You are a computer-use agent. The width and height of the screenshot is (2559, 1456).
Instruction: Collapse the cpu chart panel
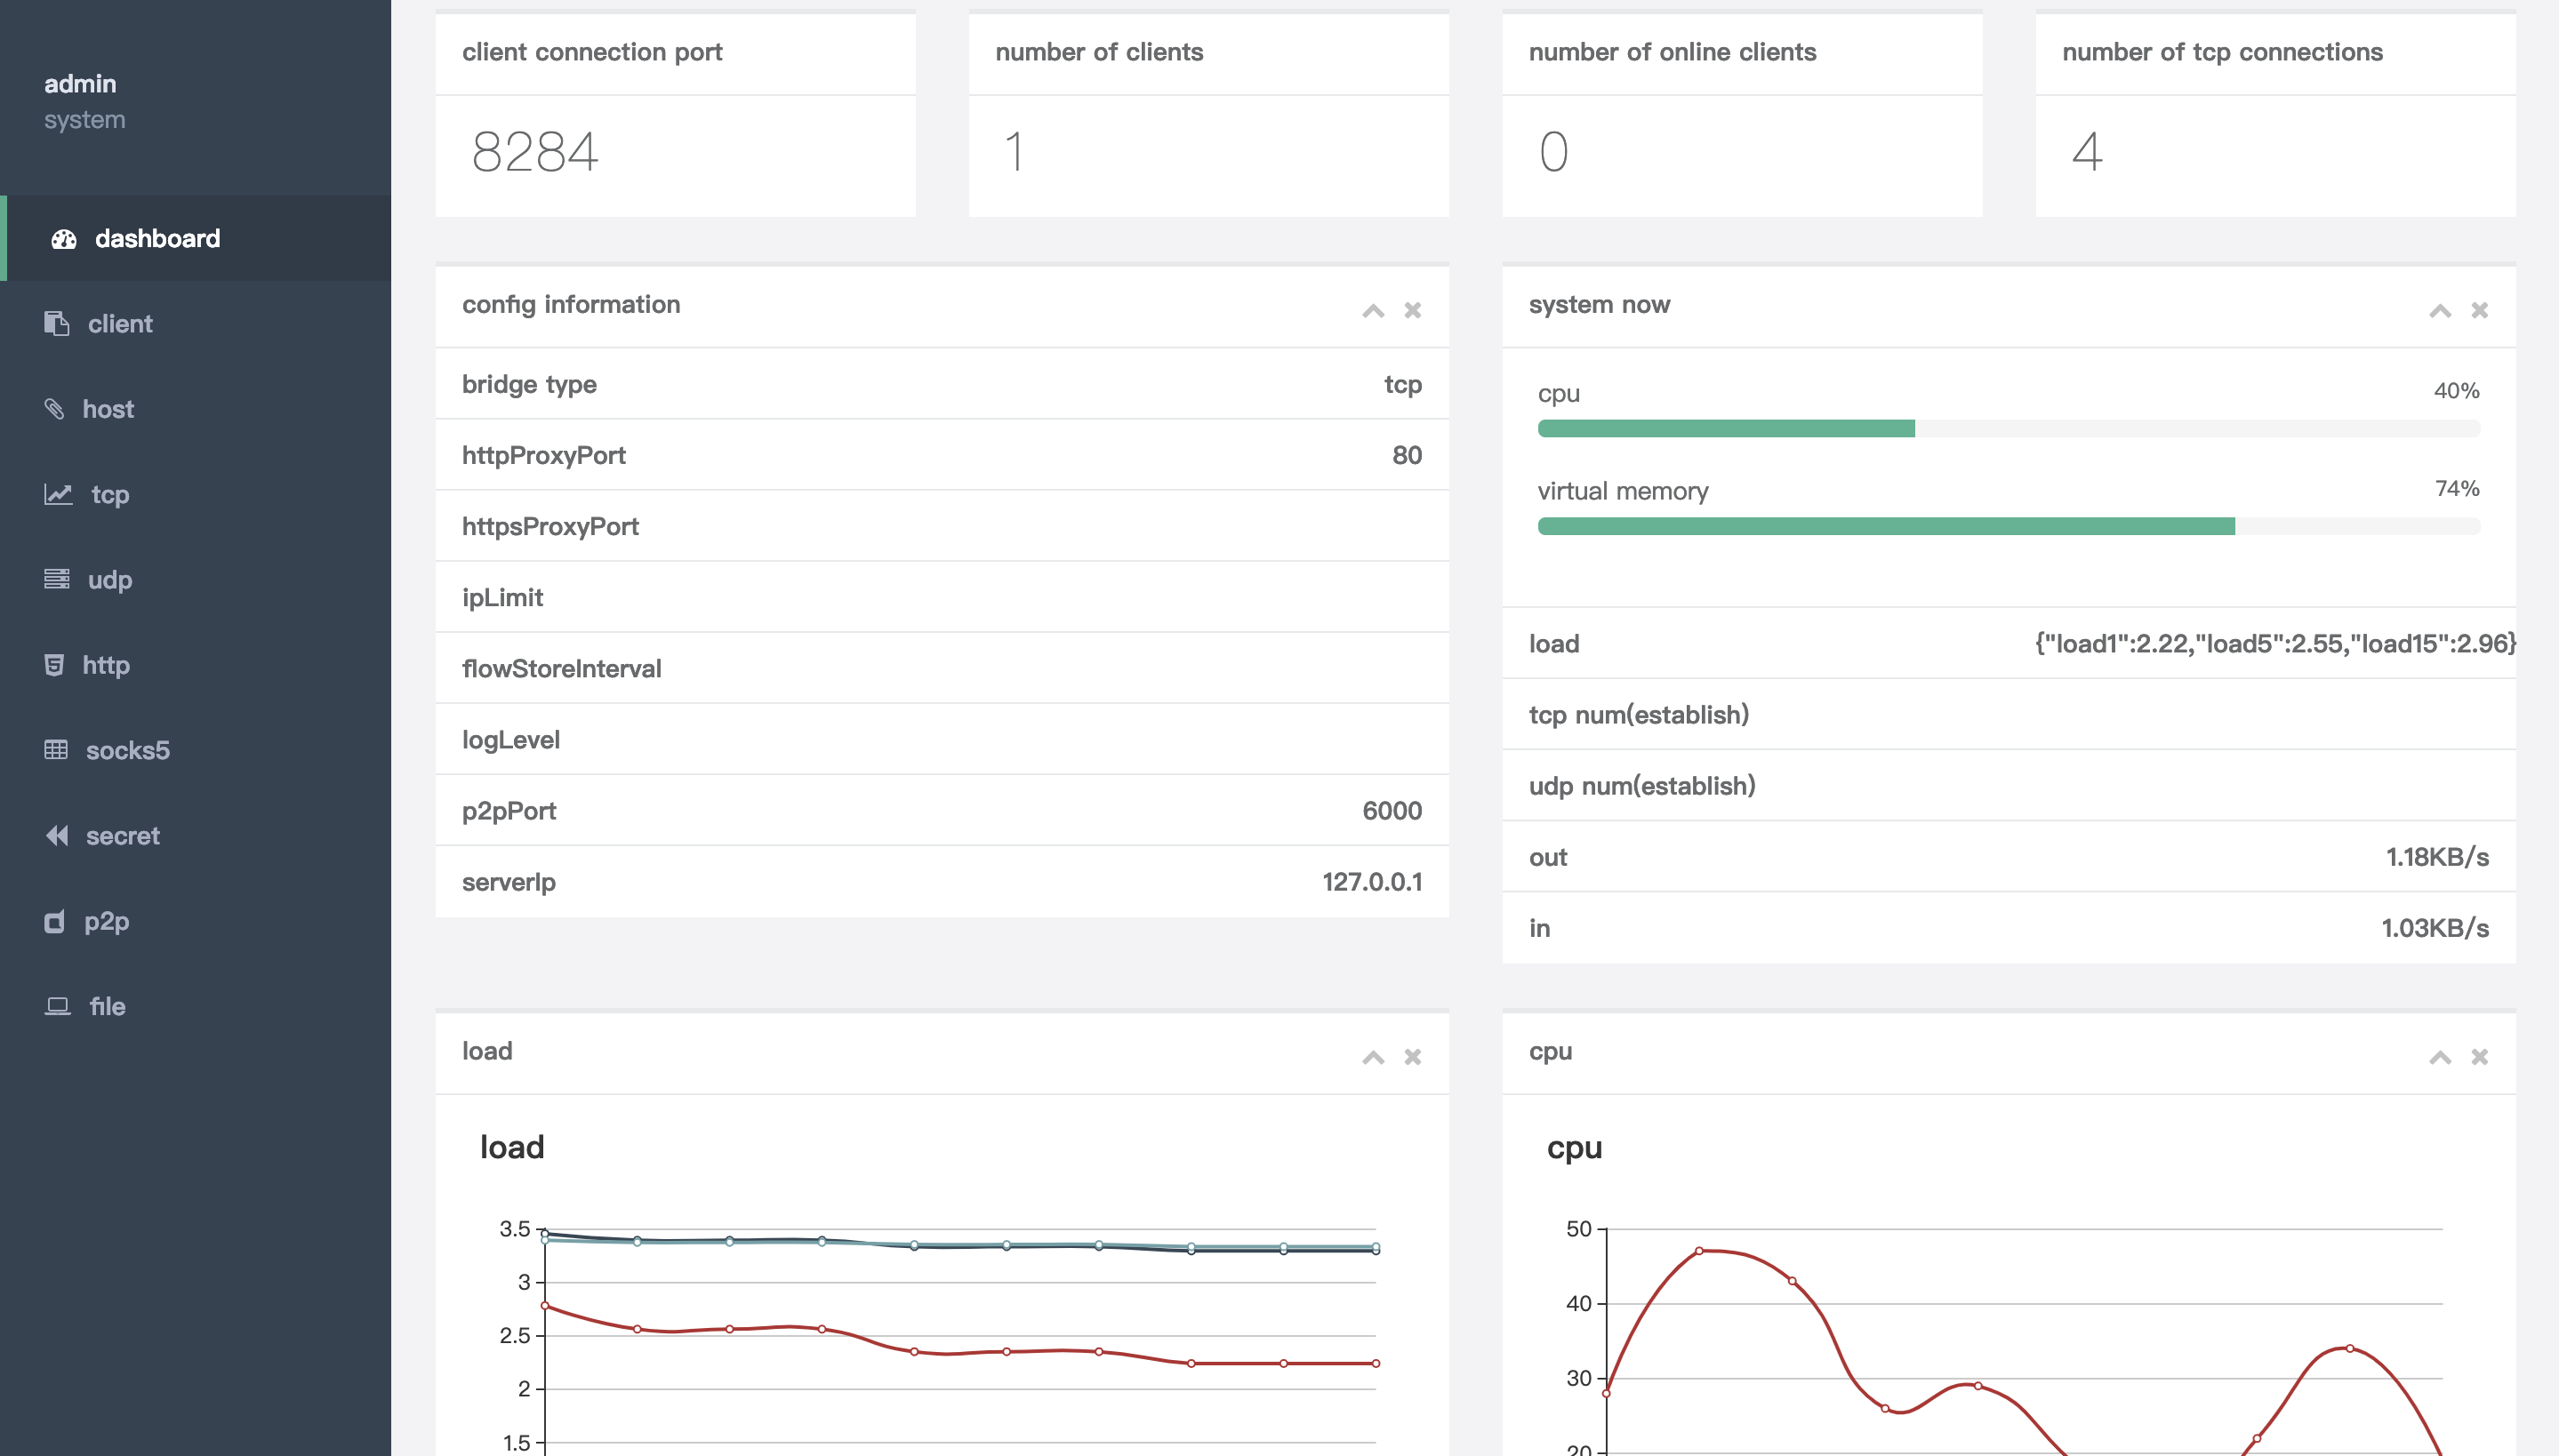(x=2439, y=1058)
